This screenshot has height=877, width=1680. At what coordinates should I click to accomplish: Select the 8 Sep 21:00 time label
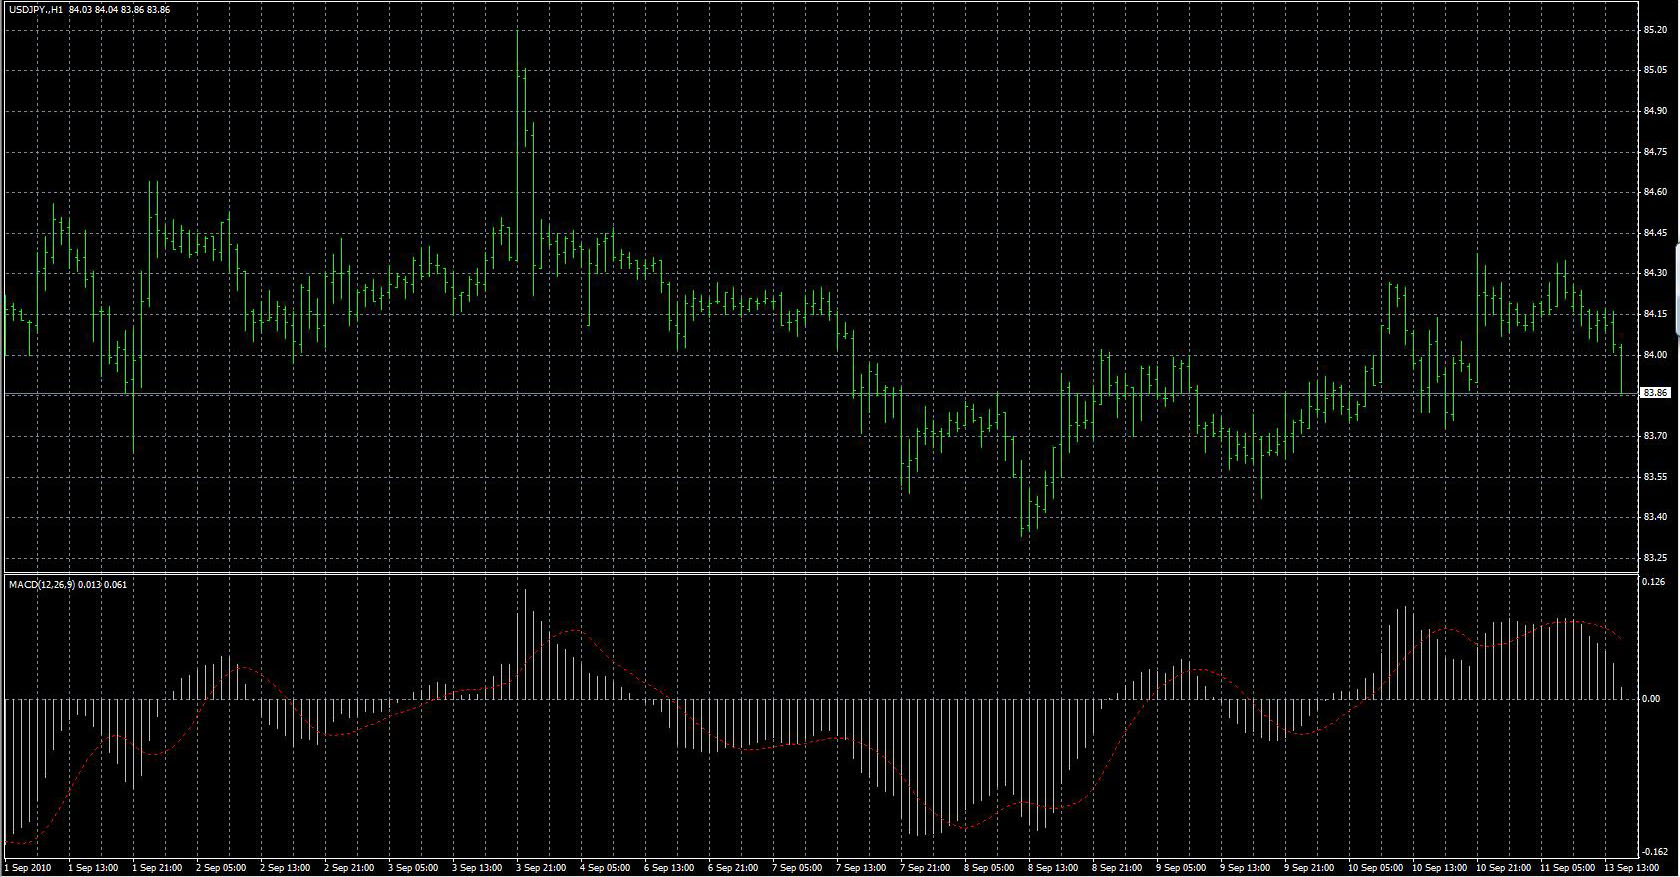[x=1117, y=868]
